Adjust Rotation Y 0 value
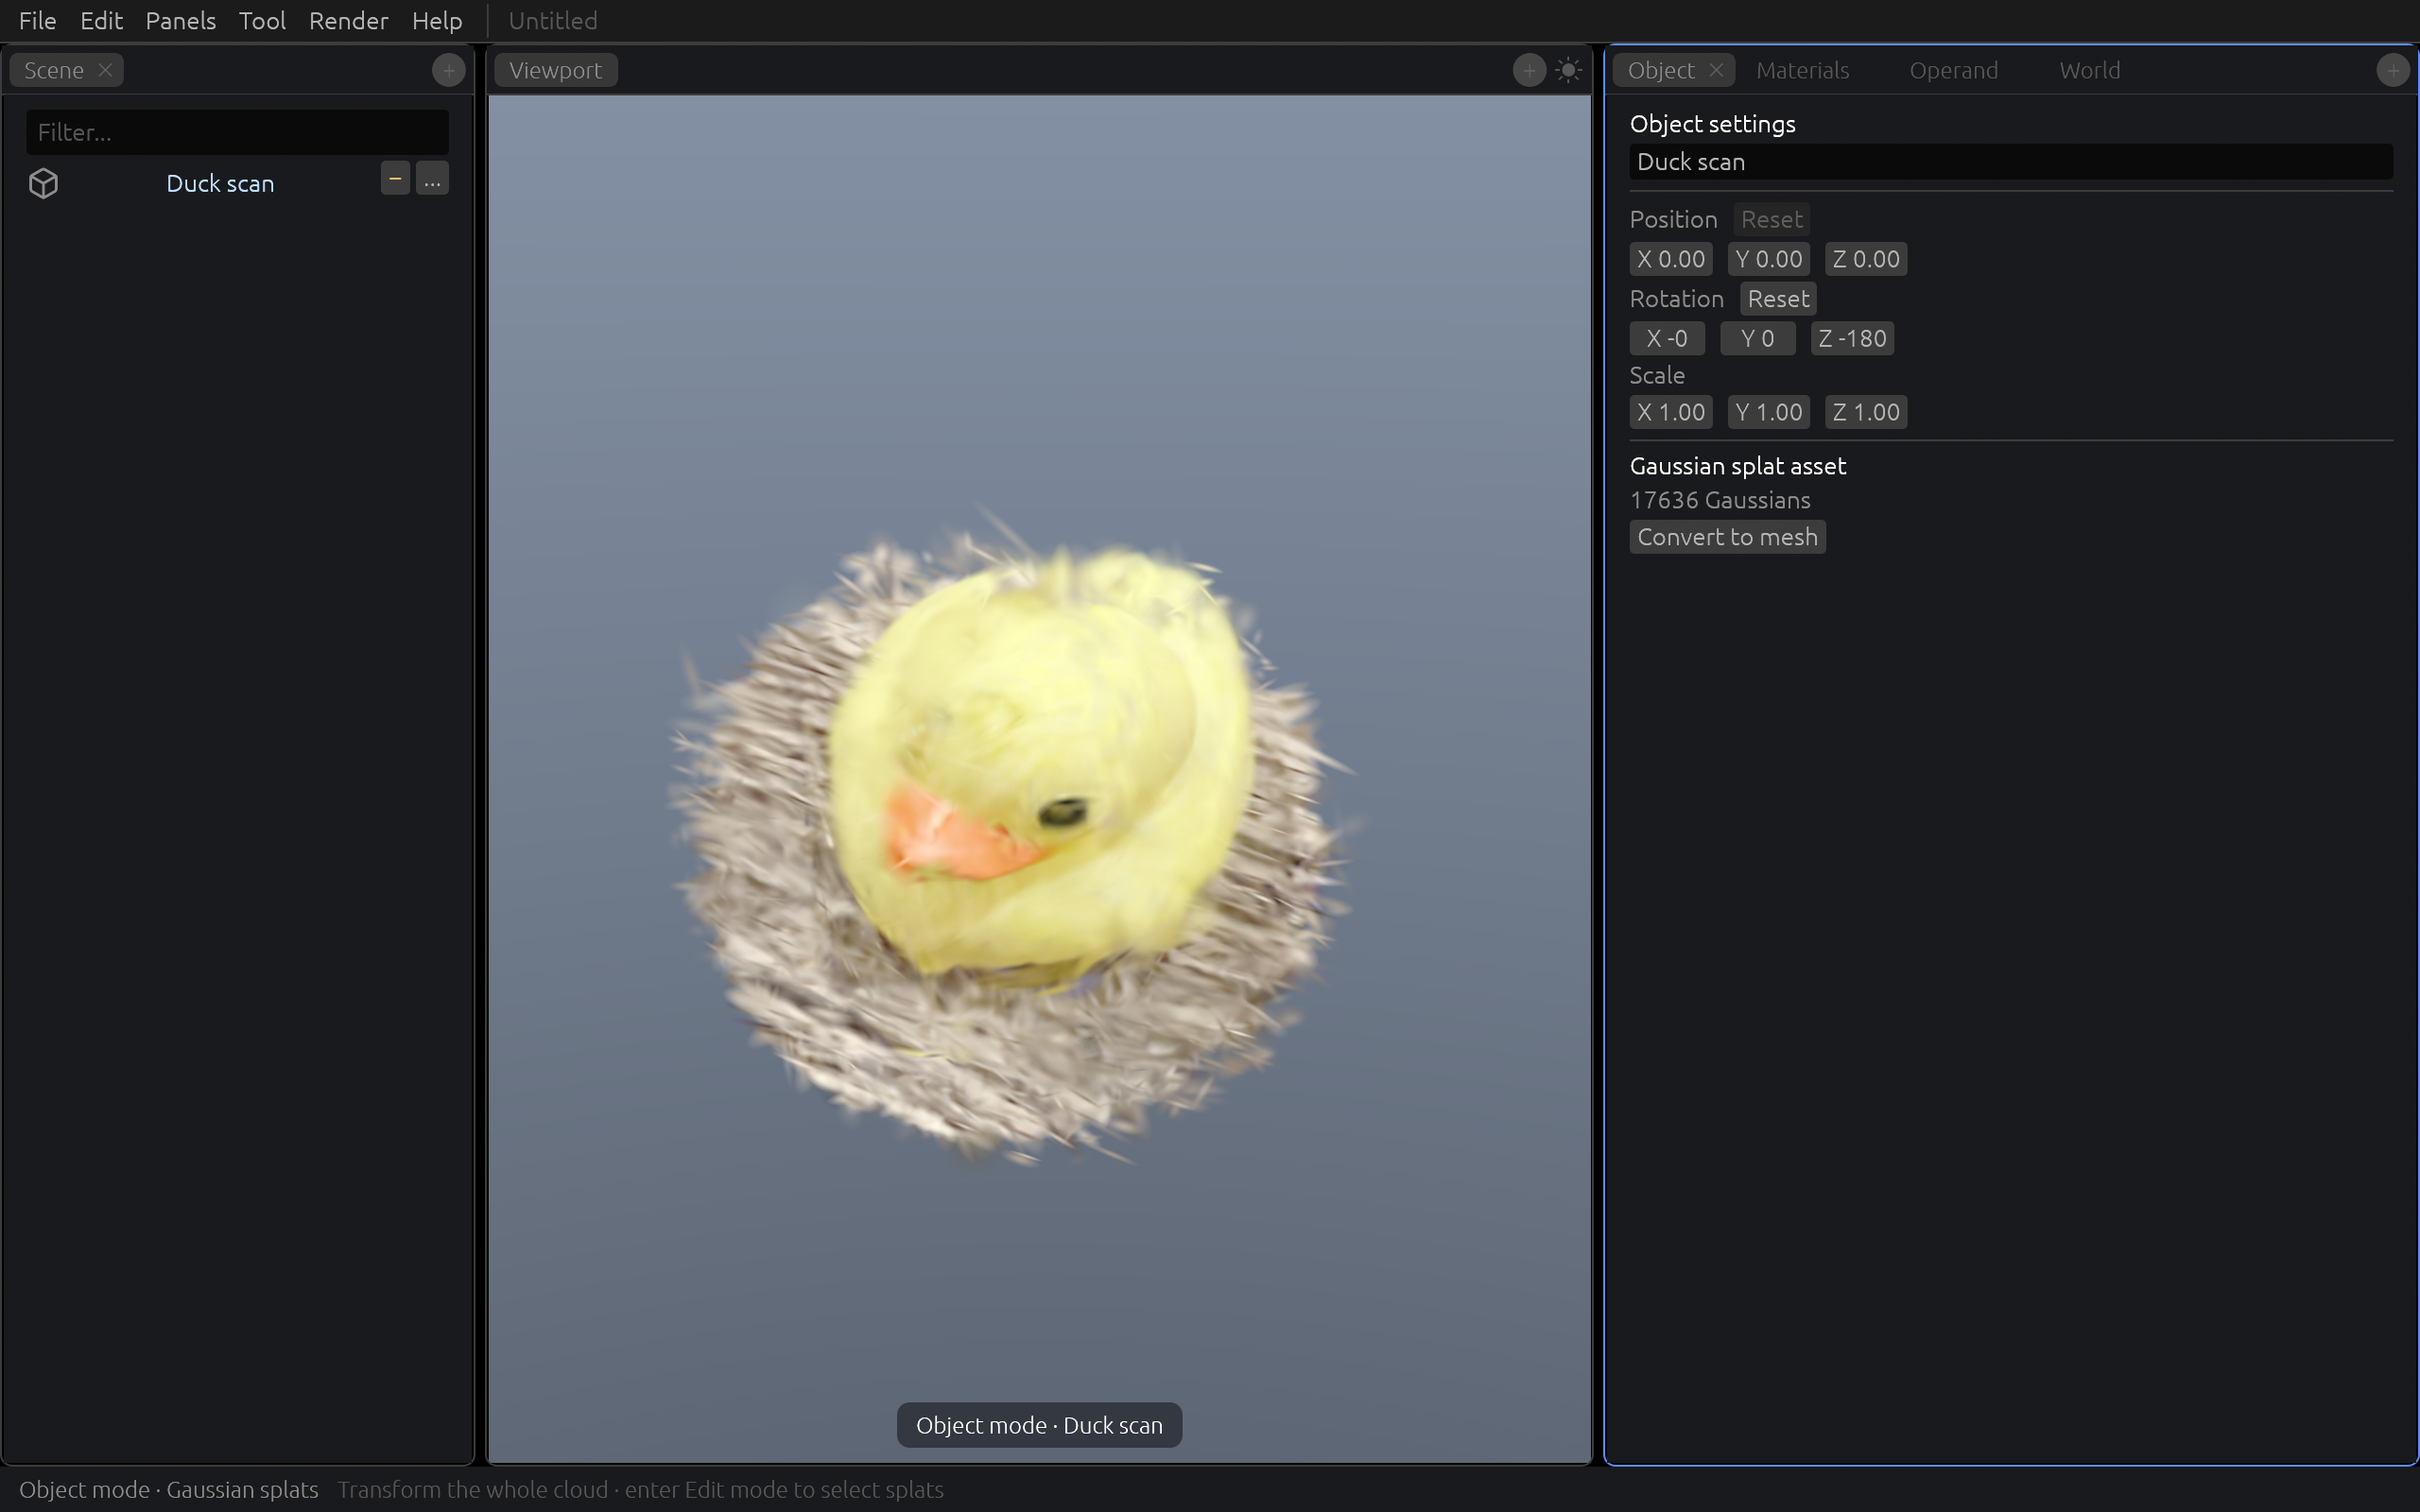 pos(1758,338)
